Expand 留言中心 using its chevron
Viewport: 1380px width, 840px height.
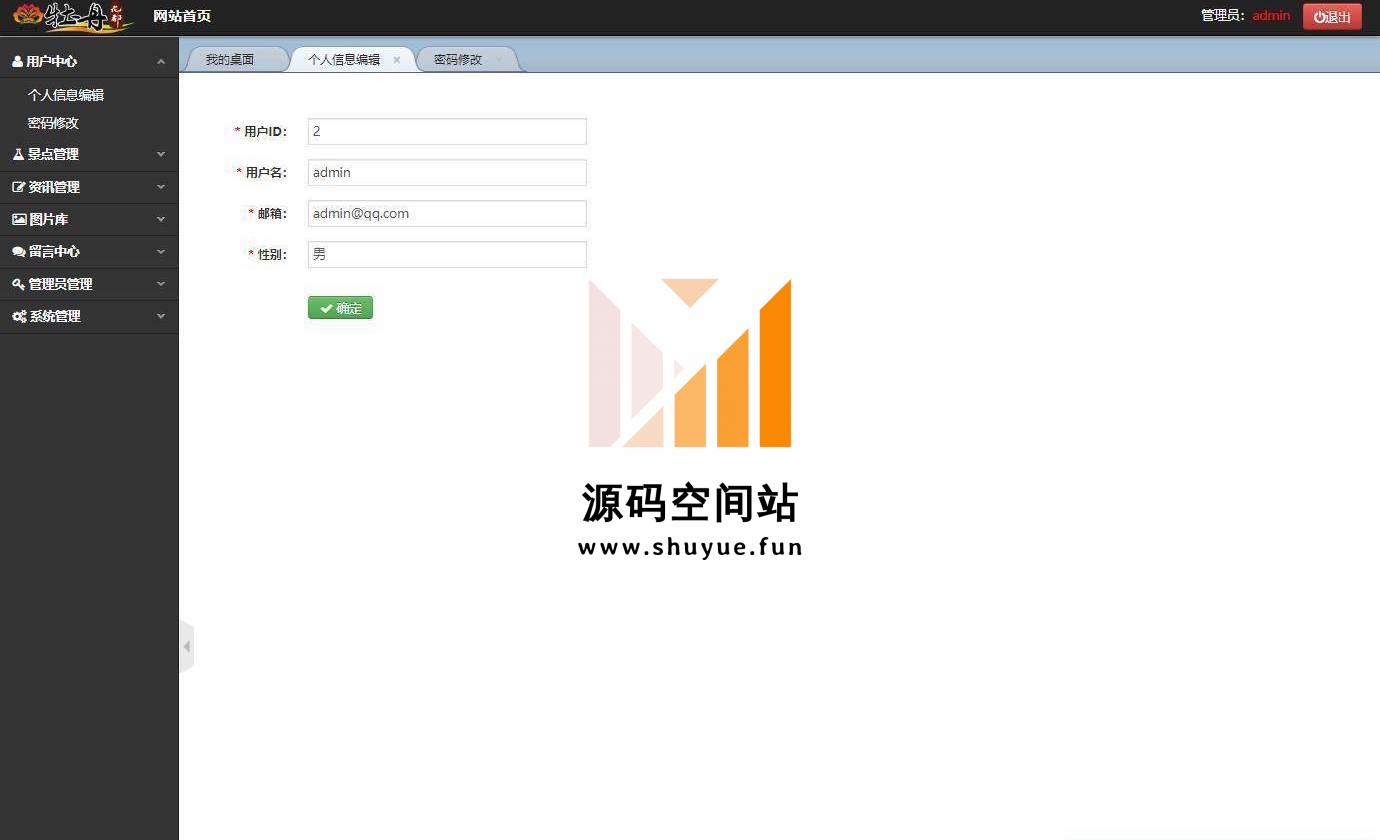(161, 252)
